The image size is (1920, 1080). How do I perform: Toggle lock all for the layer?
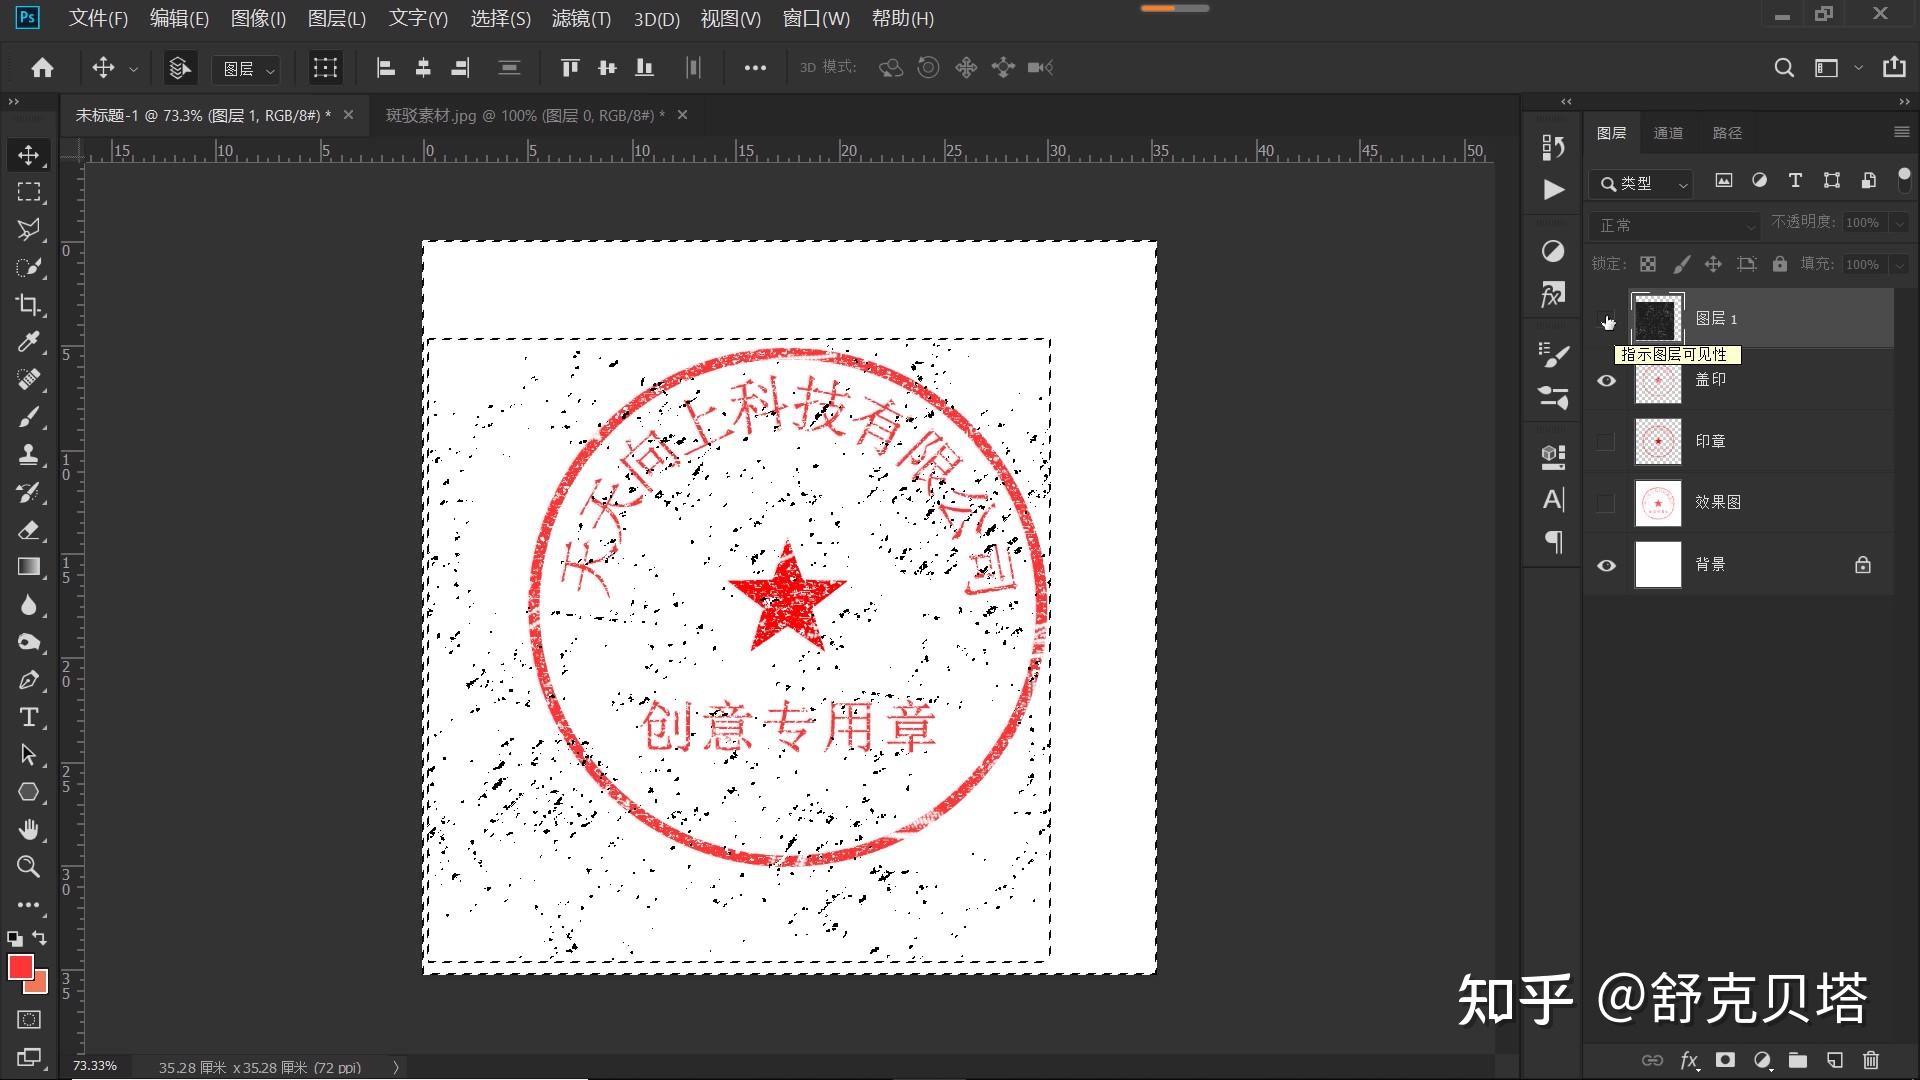point(1779,264)
